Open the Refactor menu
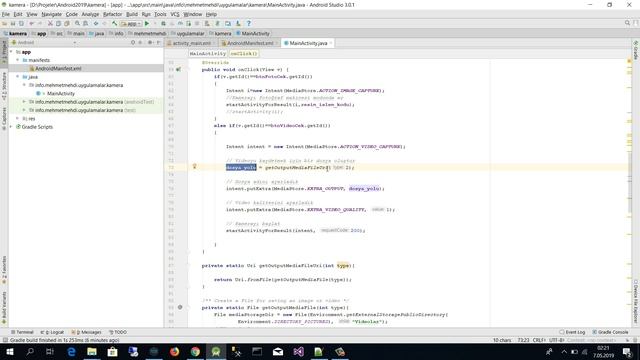 (112, 14)
